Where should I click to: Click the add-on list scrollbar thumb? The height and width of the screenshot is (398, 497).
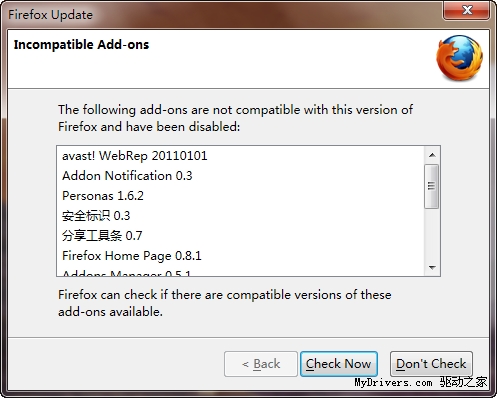tap(432, 186)
